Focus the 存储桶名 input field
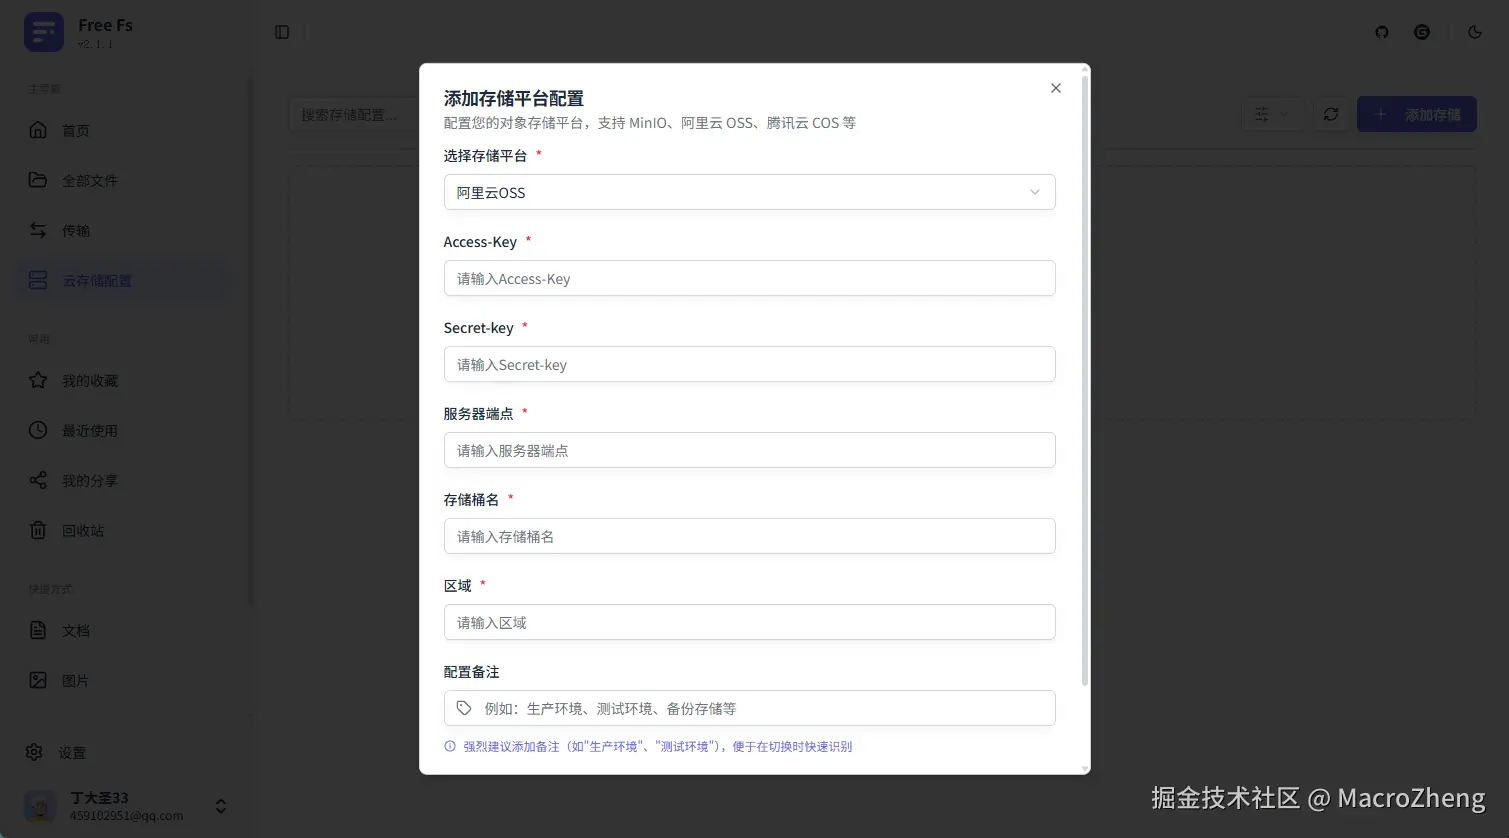Screen dimensions: 1509x838 click(749, 536)
